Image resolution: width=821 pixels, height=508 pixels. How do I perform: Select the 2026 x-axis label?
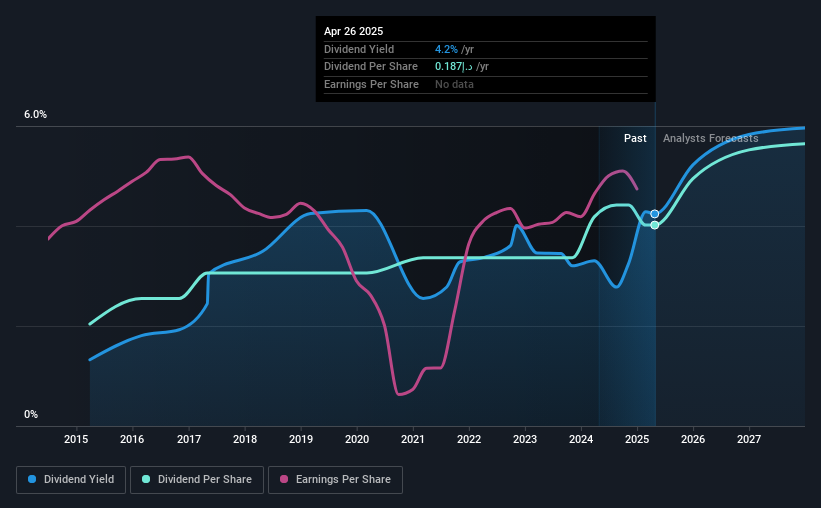693,439
